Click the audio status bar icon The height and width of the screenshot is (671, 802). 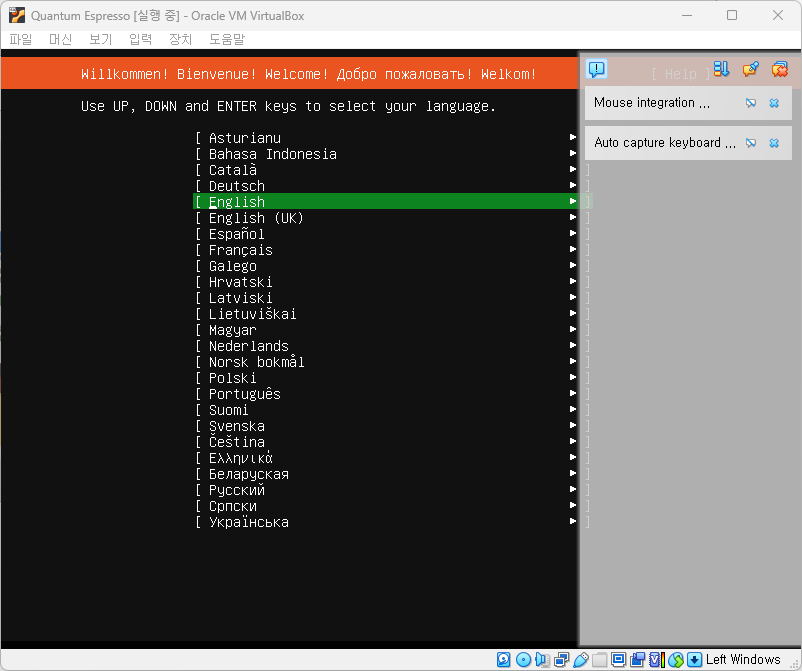[x=542, y=660]
